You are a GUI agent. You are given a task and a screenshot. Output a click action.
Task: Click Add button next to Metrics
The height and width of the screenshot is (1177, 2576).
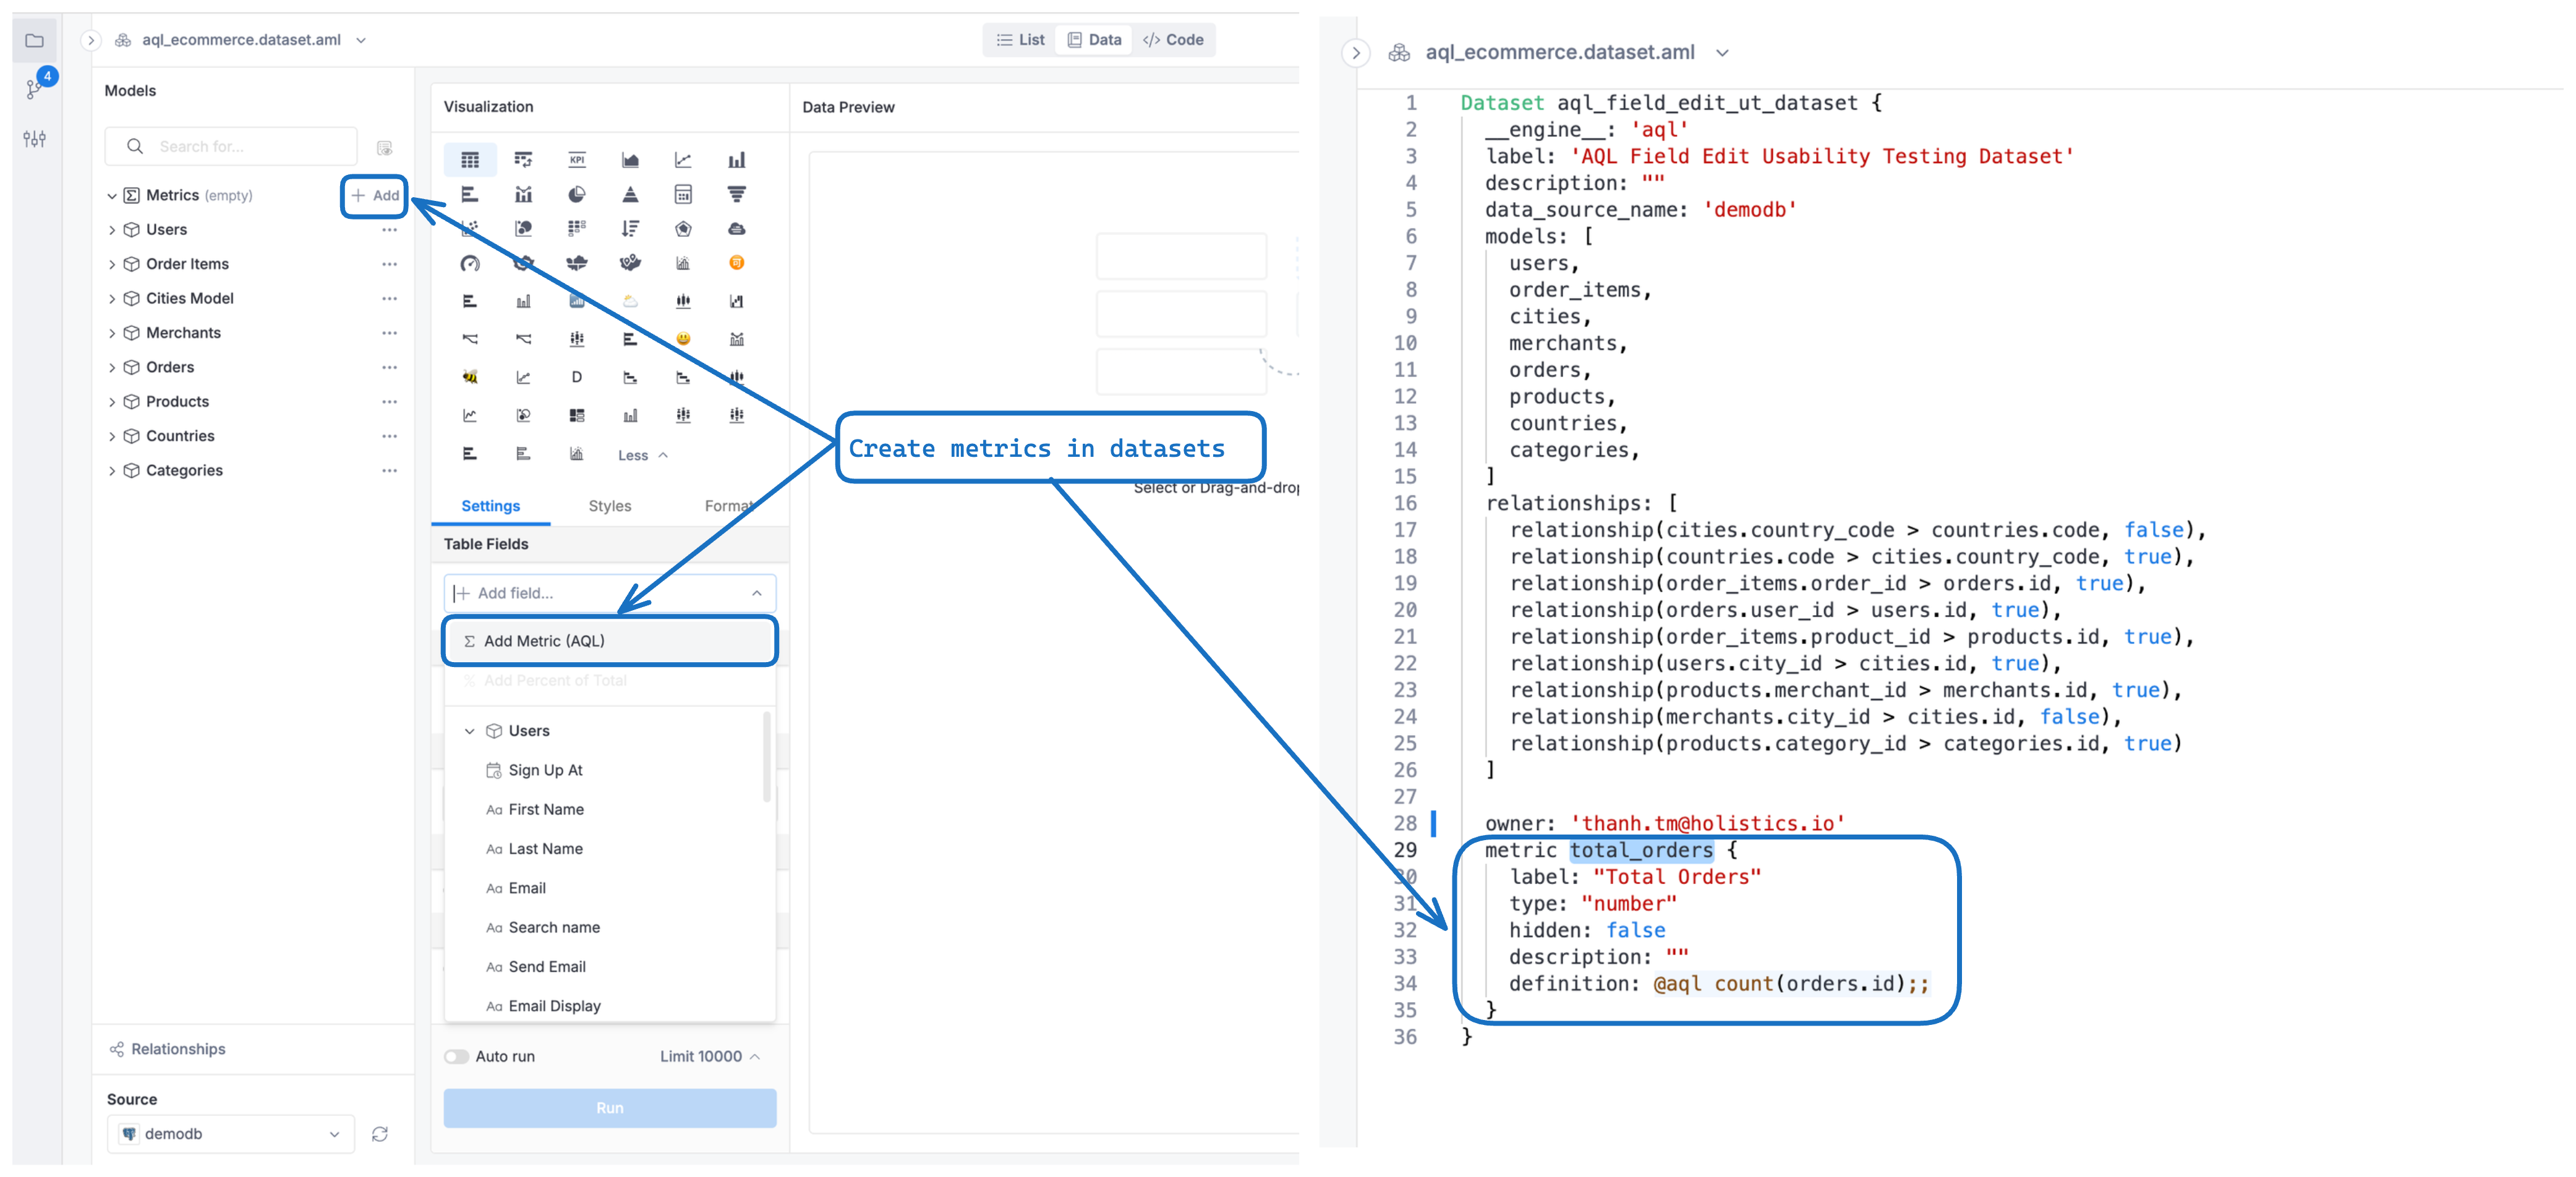pyautogui.click(x=375, y=196)
